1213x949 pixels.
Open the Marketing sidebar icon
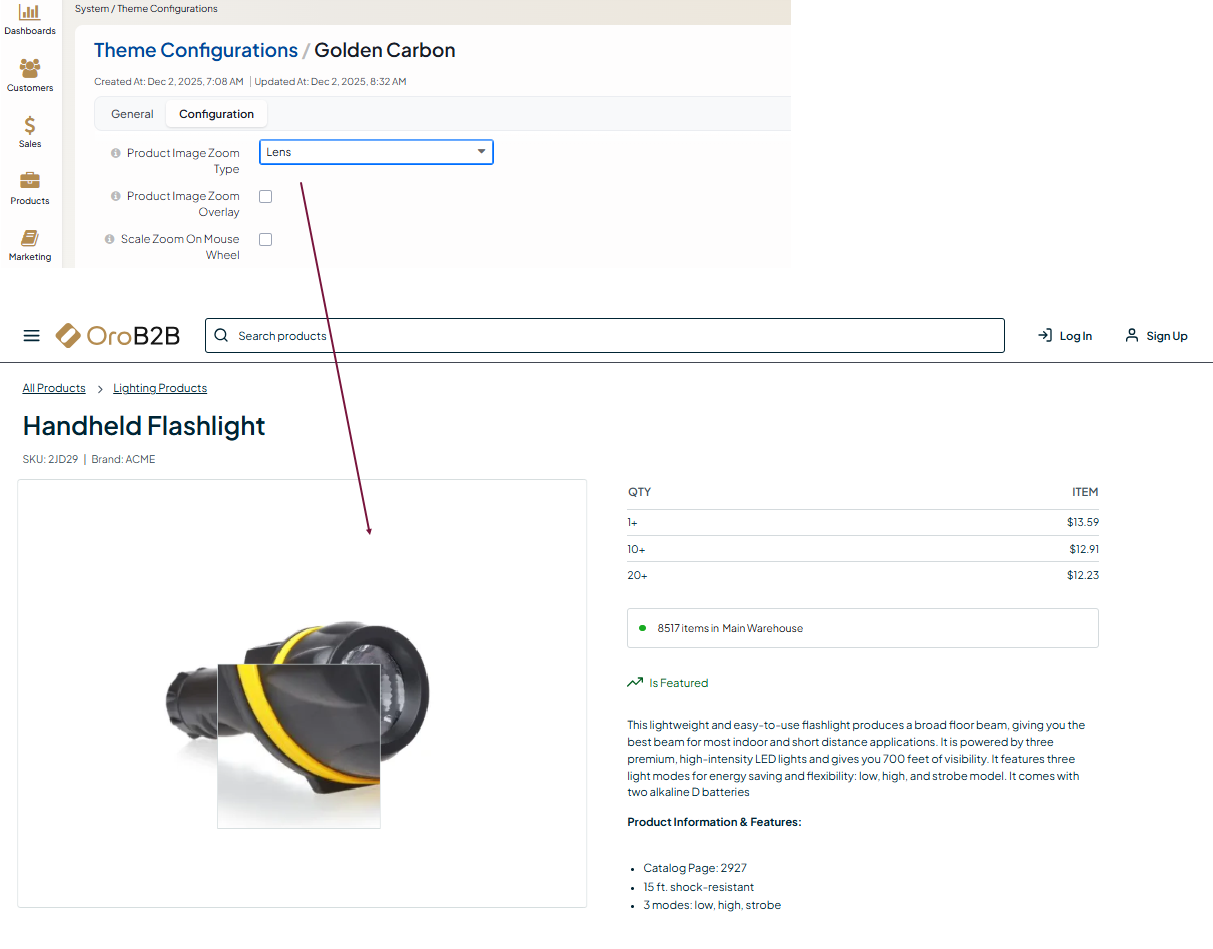click(30, 243)
